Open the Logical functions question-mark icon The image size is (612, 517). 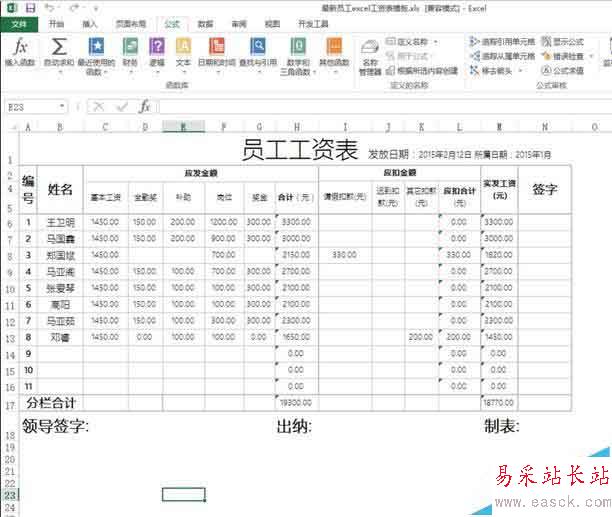click(x=157, y=46)
